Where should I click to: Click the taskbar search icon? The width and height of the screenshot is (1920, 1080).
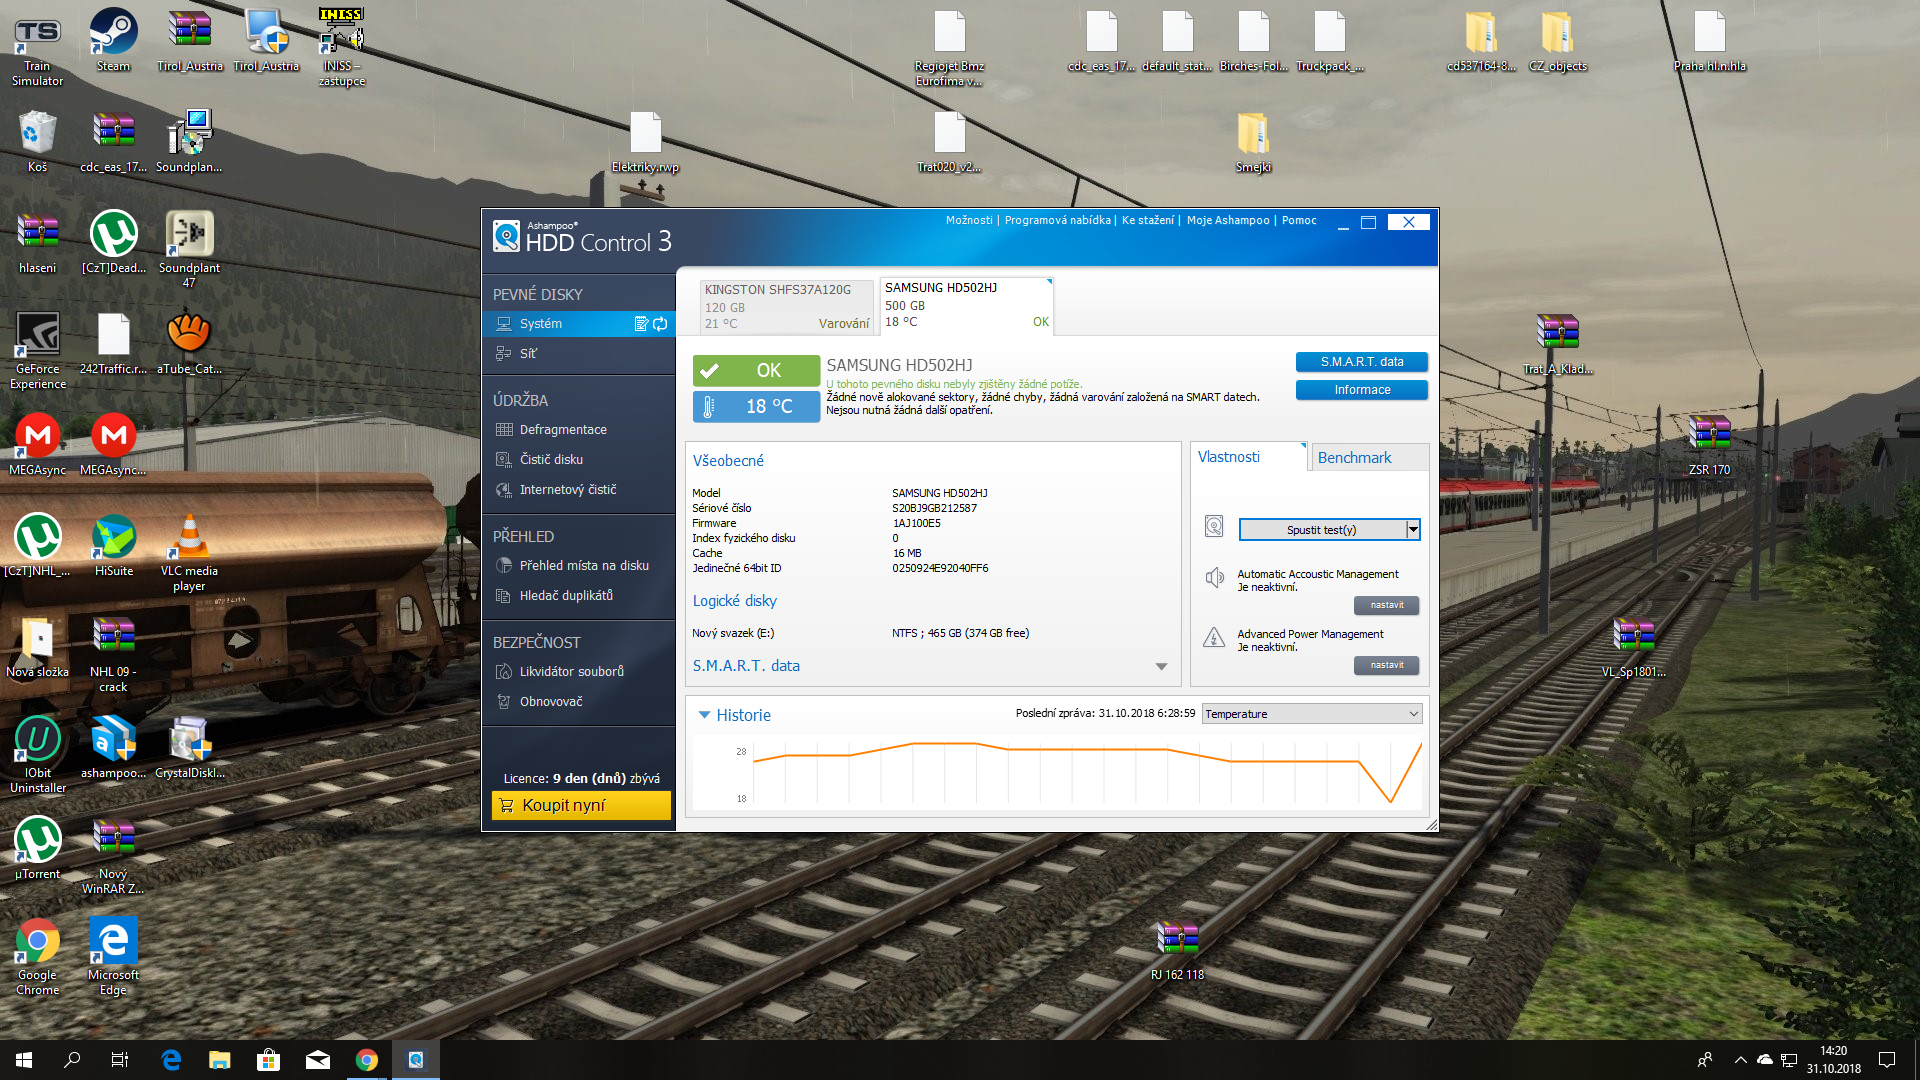[72, 1060]
